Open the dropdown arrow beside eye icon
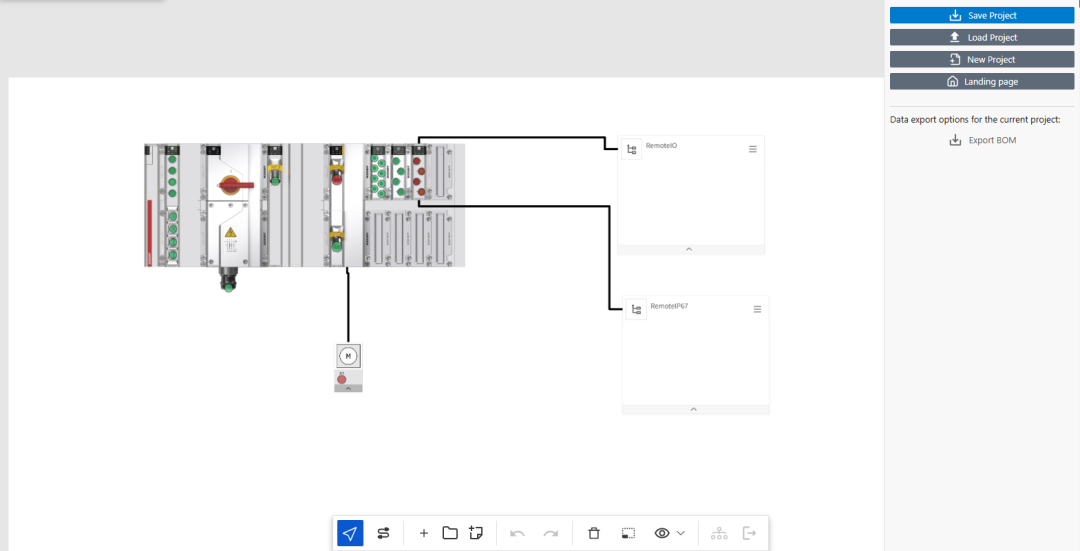 (681, 533)
